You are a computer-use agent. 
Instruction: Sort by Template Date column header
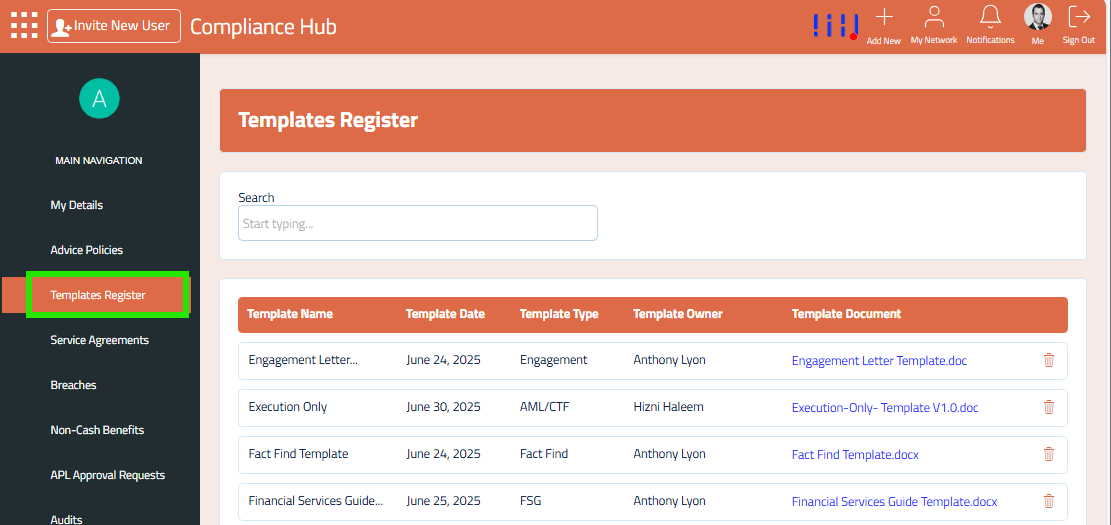tap(445, 314)
